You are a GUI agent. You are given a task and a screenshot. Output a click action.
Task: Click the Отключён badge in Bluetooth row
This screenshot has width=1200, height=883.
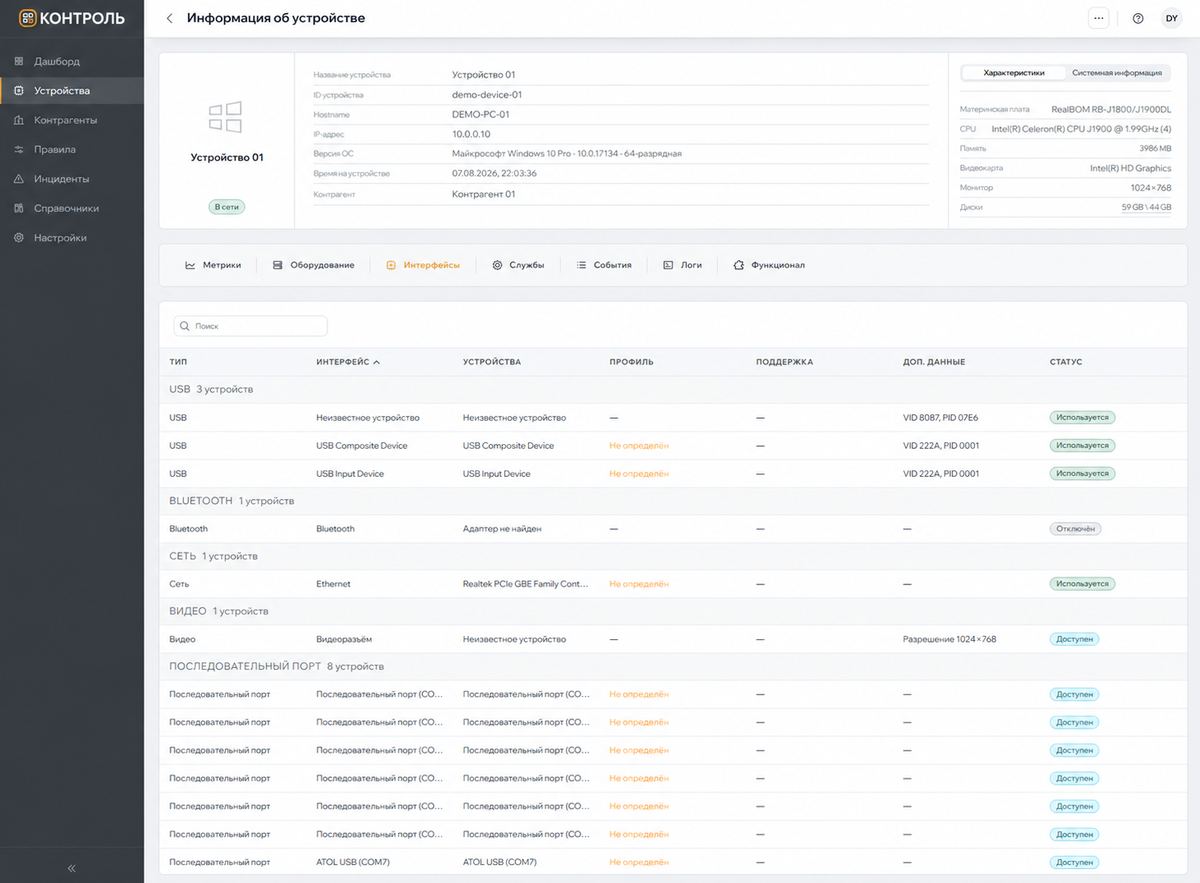pyautogui.click(x=1076, y=529)
